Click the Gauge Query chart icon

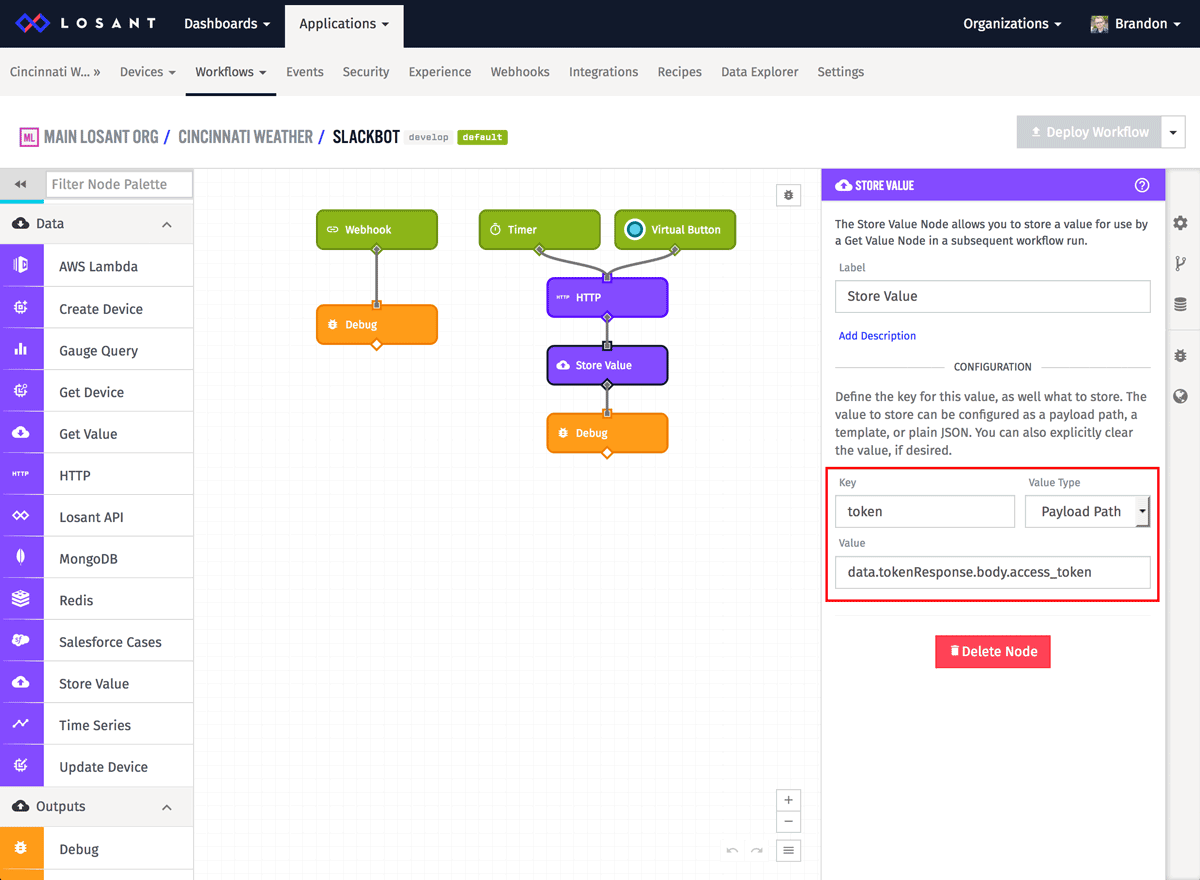(x=21, y=350)
